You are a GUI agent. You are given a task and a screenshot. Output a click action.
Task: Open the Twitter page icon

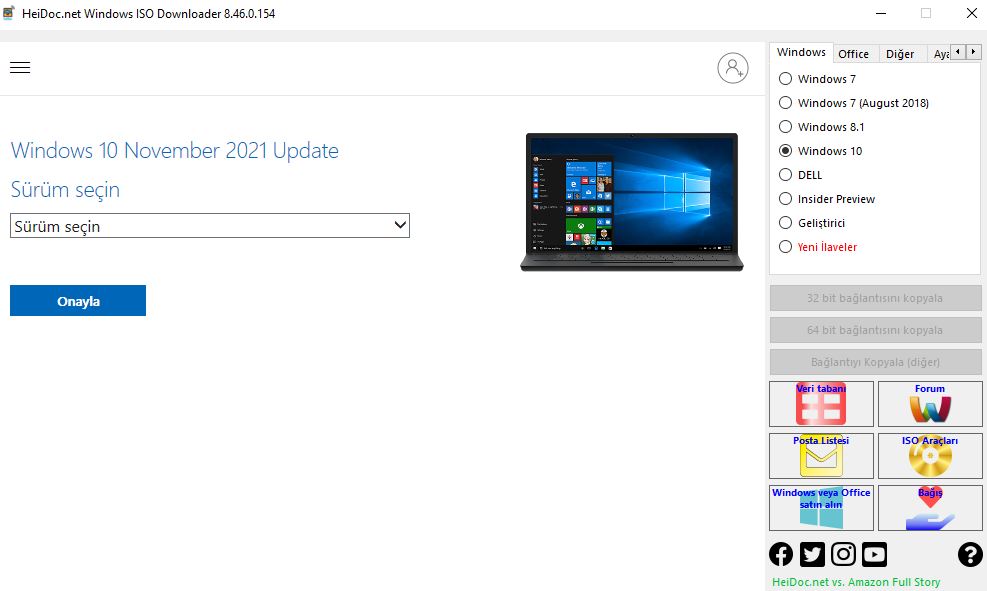coord(812,554)
